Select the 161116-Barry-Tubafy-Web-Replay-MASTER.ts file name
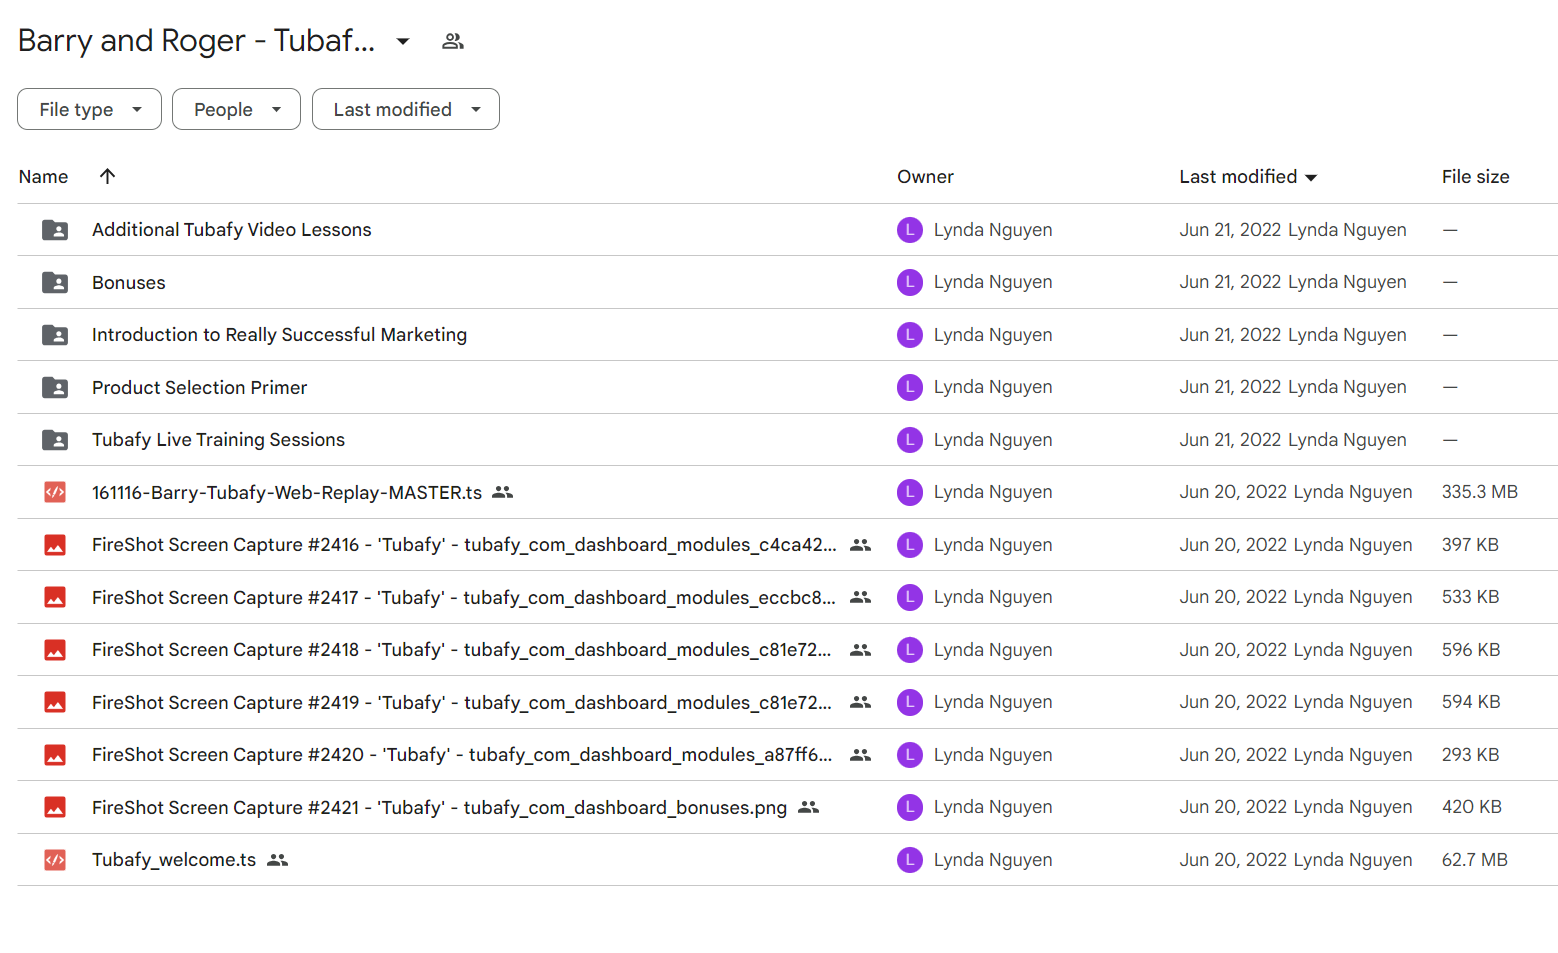Viewport: 1558px width, 953px height. [287, 492]
